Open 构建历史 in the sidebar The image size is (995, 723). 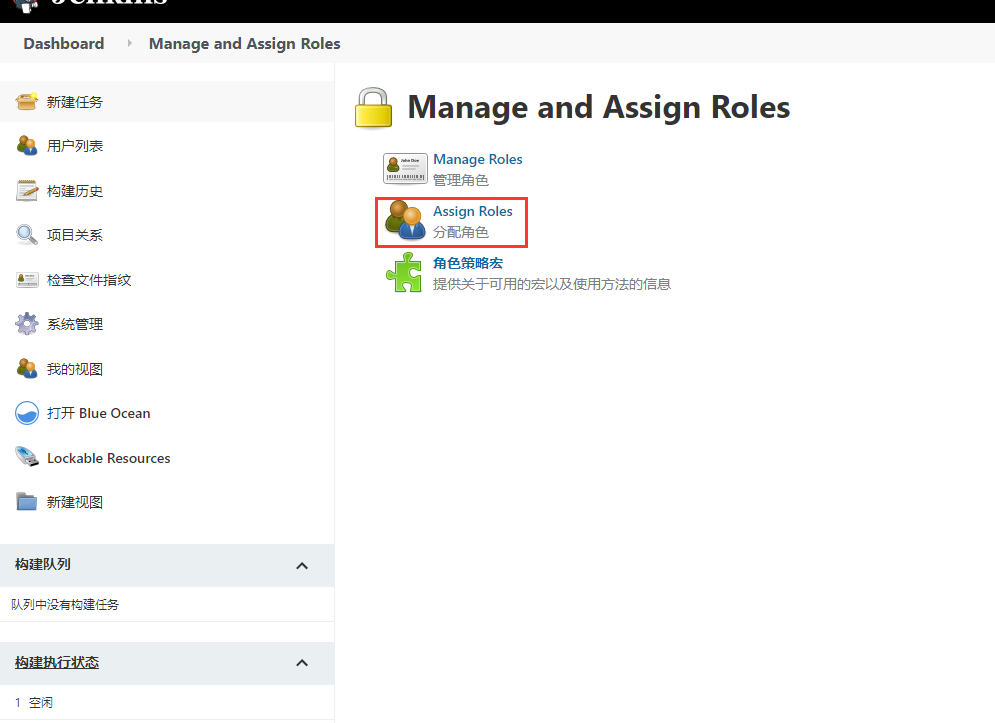coord(75,191)
